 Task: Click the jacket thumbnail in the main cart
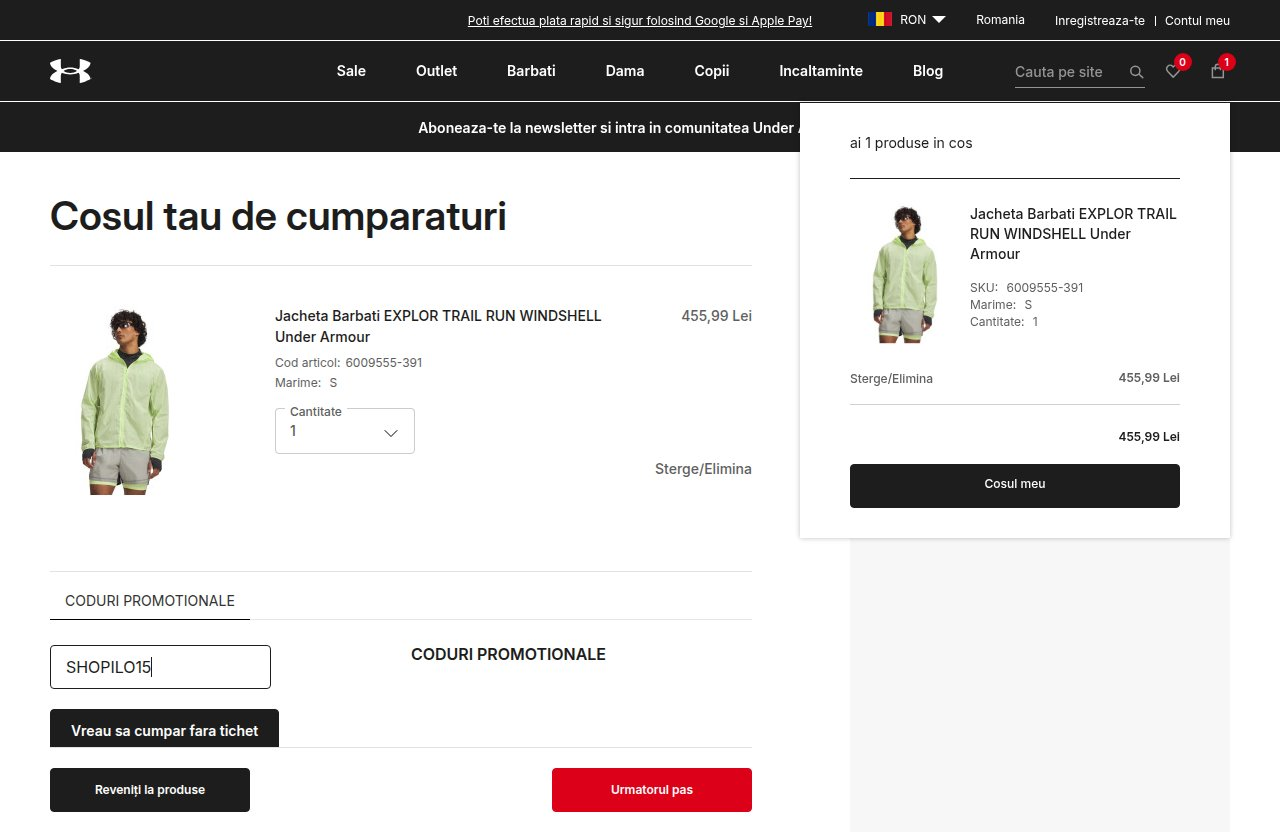coord(125,402)
